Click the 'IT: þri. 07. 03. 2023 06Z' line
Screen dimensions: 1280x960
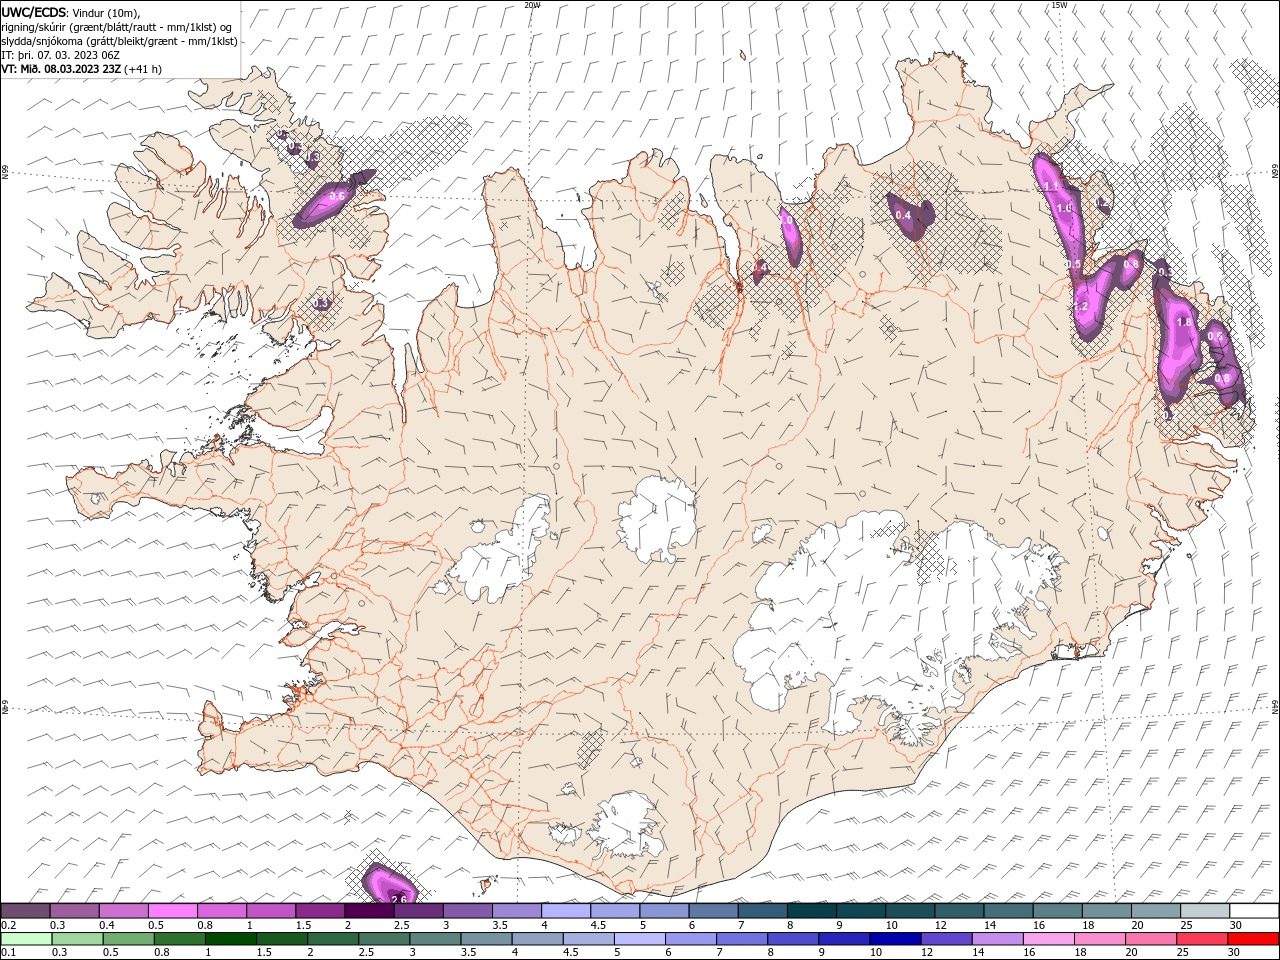click(x=61, y=55)
